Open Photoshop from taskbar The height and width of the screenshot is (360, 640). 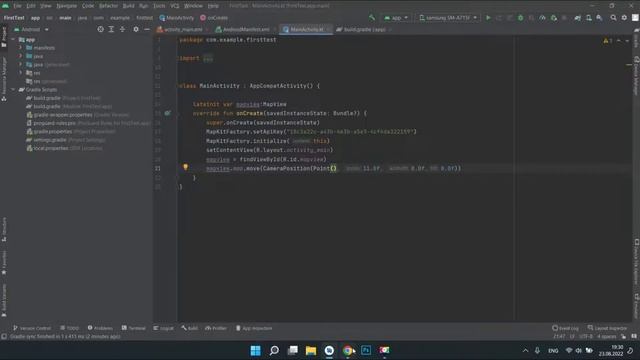366,350
